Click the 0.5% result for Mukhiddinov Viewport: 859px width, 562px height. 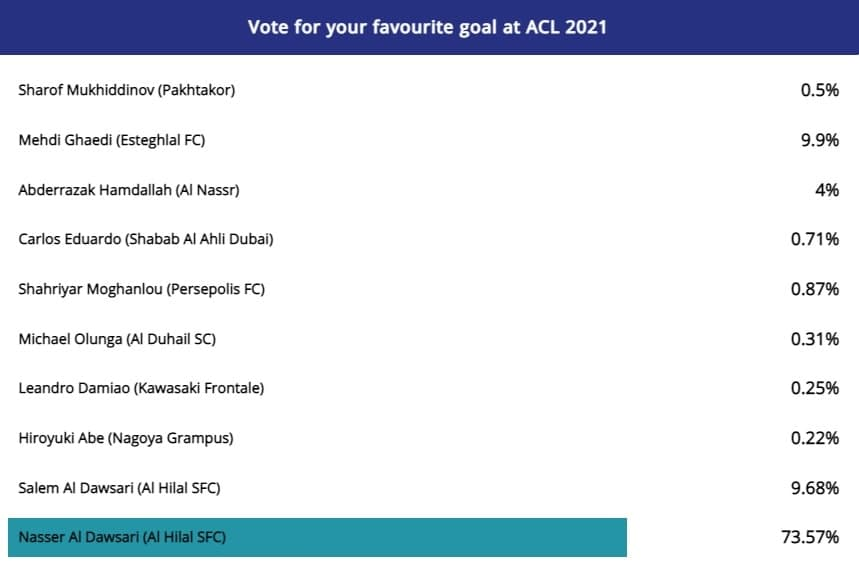tap(820, 90)
